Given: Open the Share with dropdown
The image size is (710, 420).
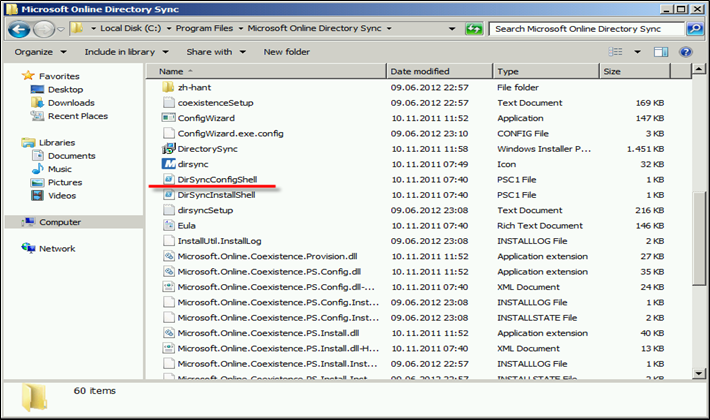Looking at the screenshot, I should tap(213, 51).
